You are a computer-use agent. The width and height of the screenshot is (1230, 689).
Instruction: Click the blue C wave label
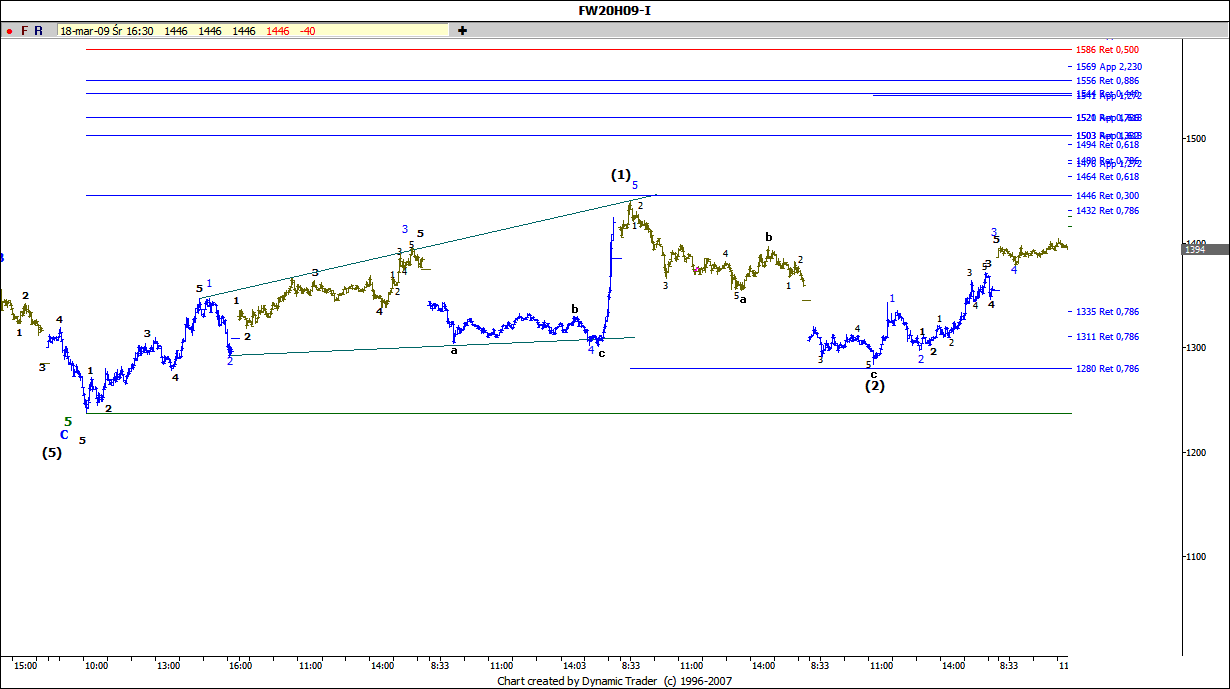(x=64, y=435)
